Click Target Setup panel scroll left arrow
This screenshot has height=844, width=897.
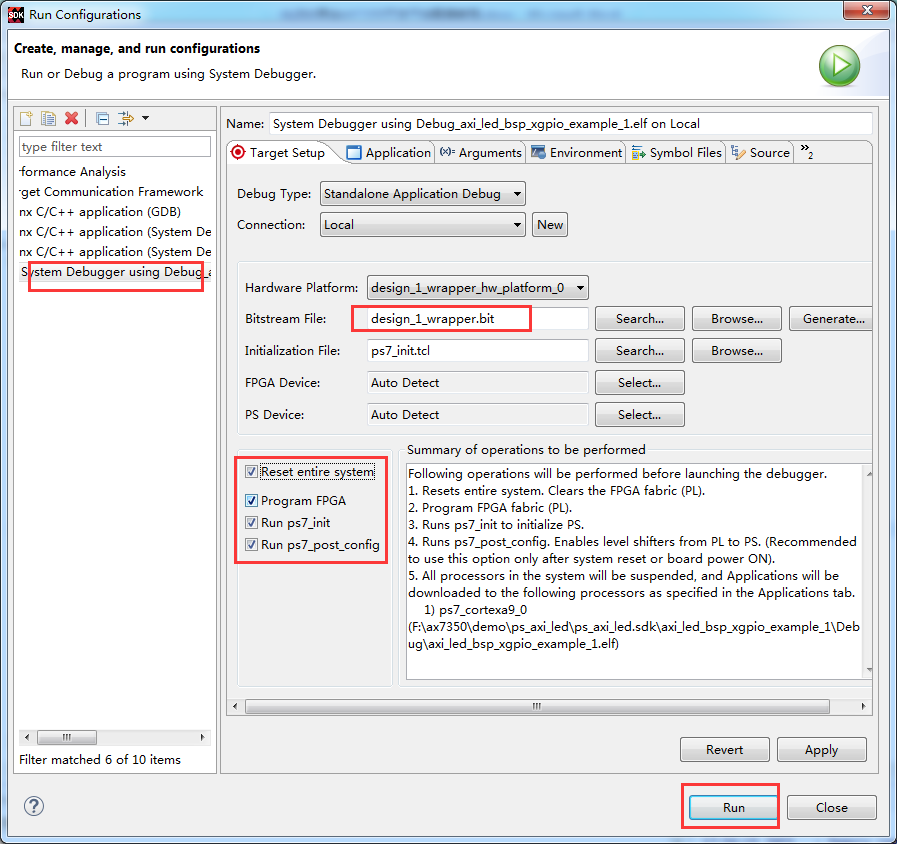[235, 706]
